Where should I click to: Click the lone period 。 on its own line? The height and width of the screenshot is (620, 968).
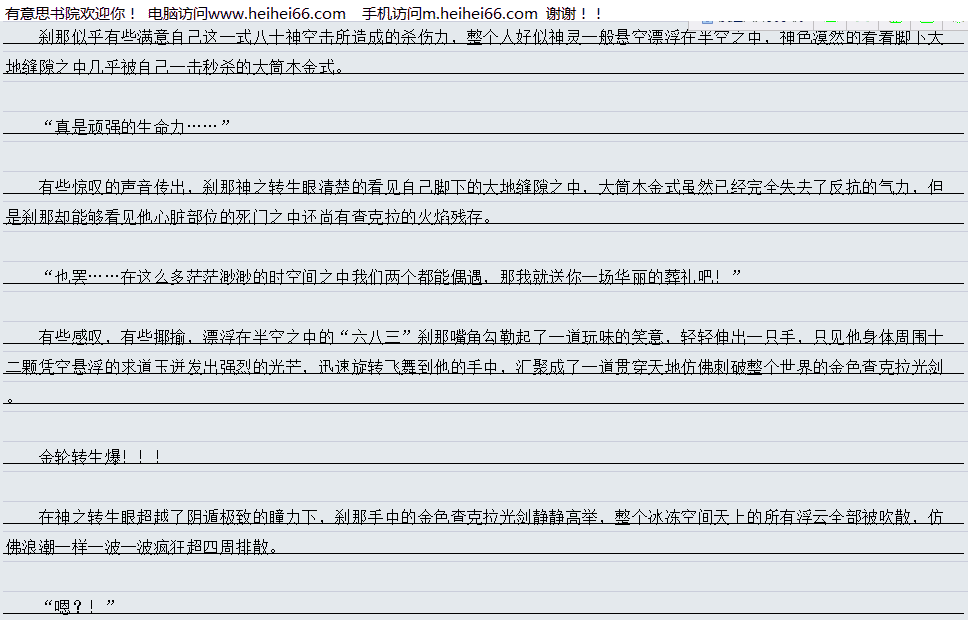[x=10, y=397]
